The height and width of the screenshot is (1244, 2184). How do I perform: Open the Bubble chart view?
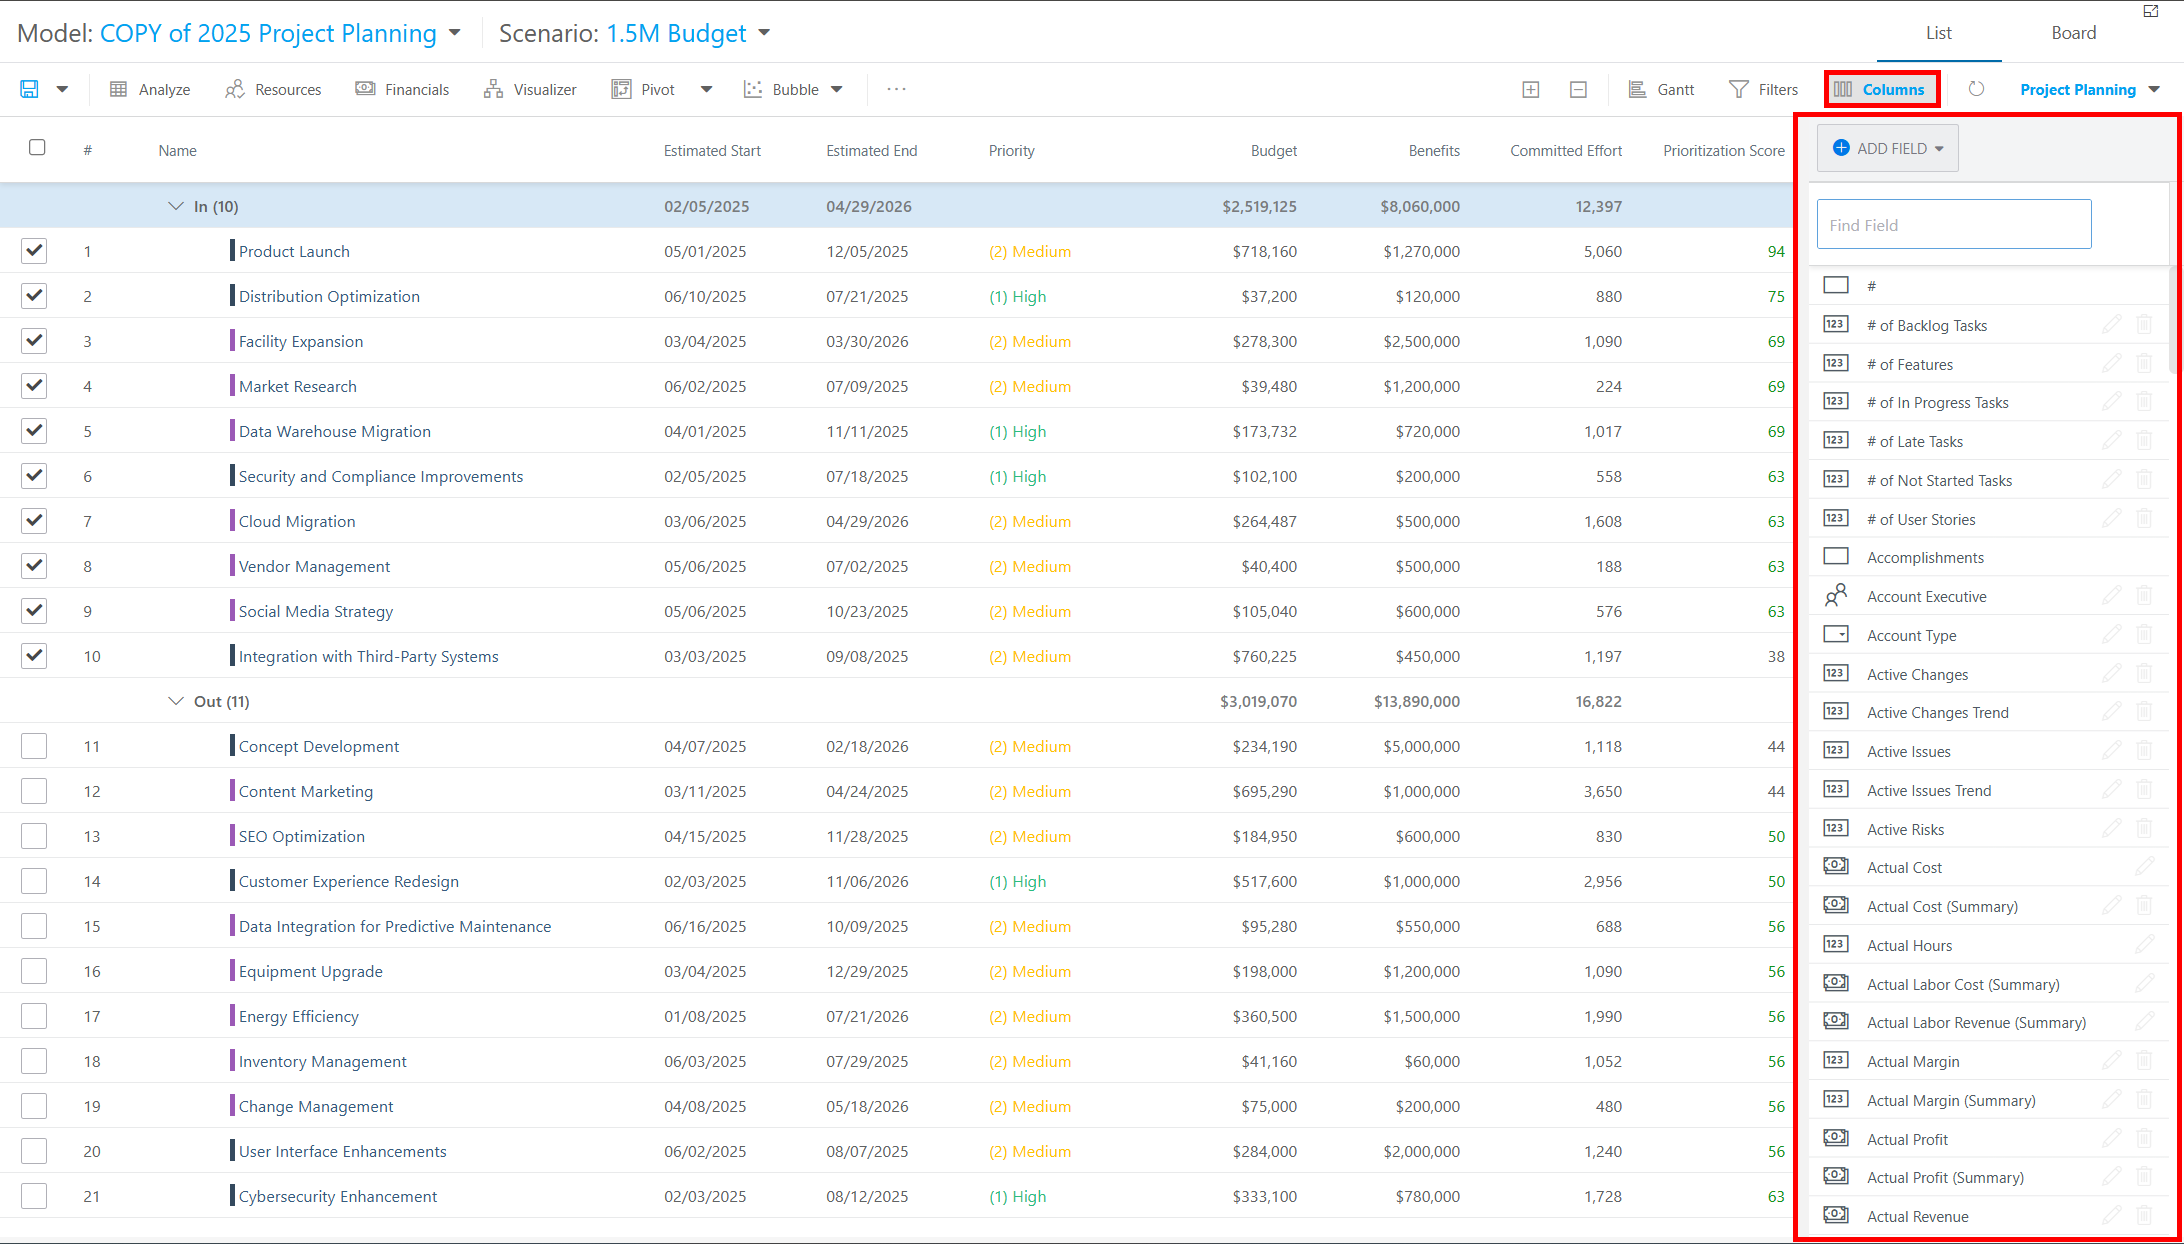(x=781, y=89)
